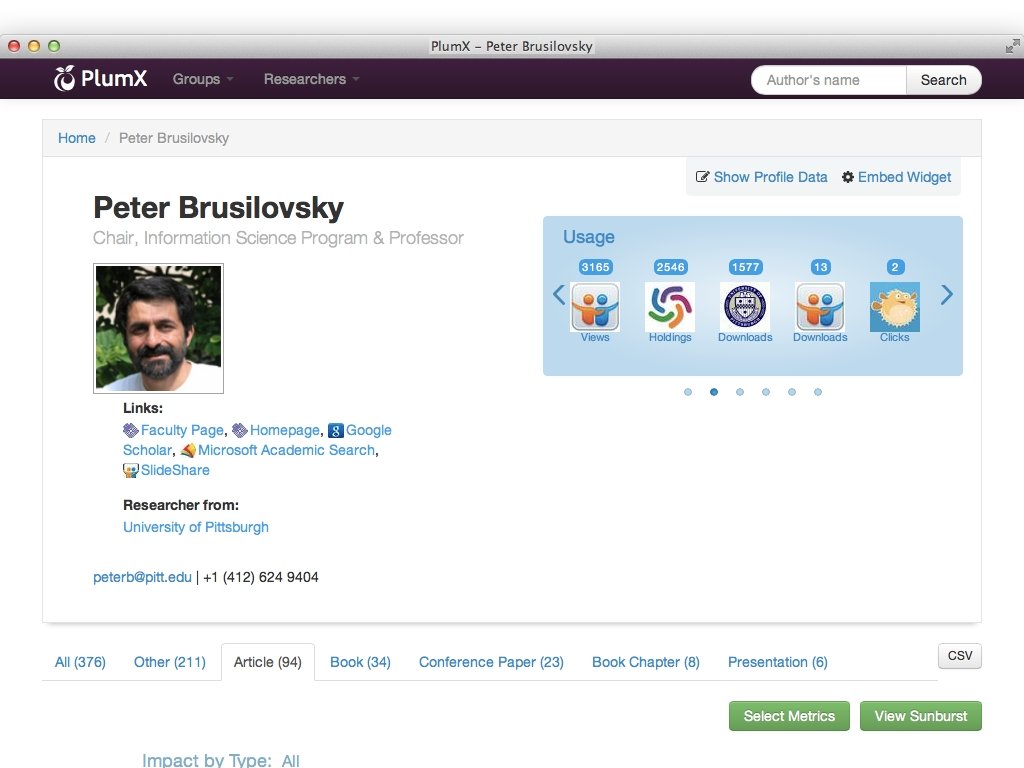The width and height of the screenshot is (1024, 768).
Task: Select the Holdings swirl icon
Action: point(670,307)
